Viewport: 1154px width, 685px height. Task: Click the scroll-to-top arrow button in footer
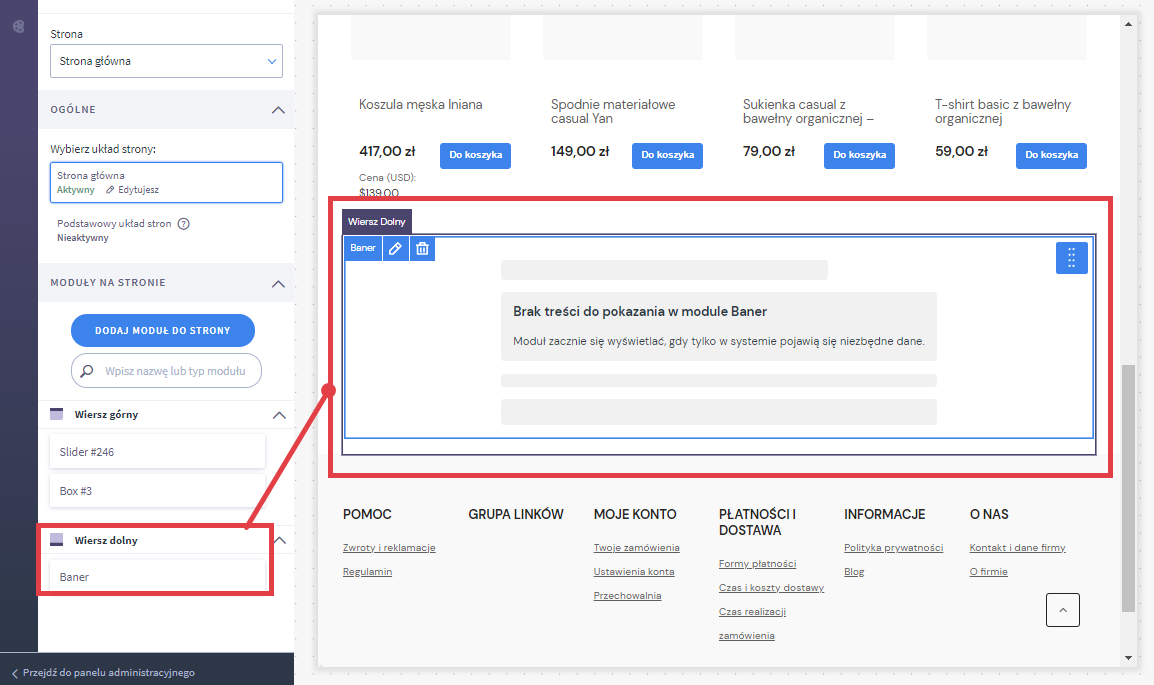[x=1062, y=609]
